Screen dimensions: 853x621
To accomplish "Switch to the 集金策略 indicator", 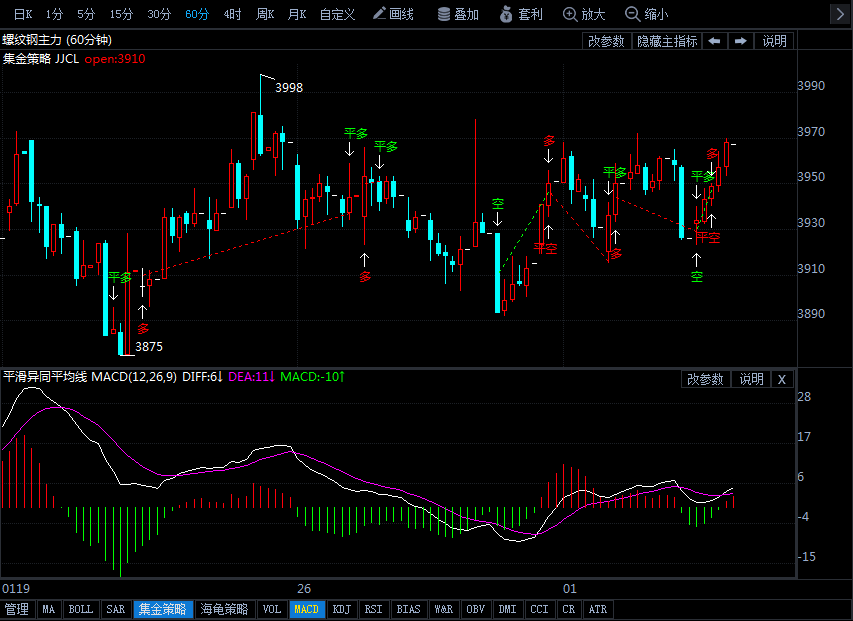I will click(x=162, y=609).
